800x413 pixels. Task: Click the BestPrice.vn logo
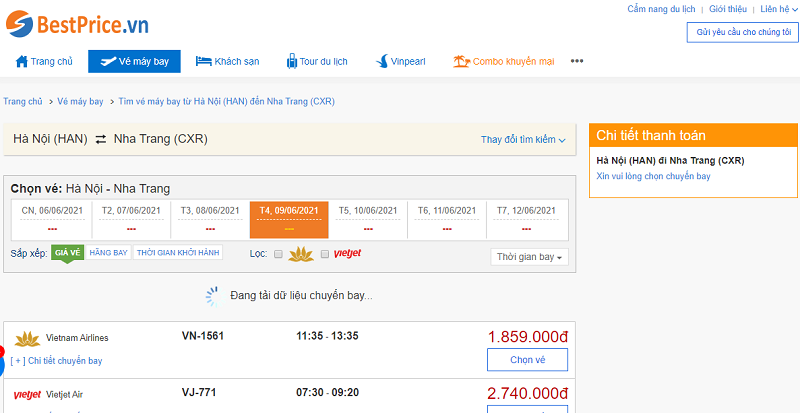pos(78,23)
